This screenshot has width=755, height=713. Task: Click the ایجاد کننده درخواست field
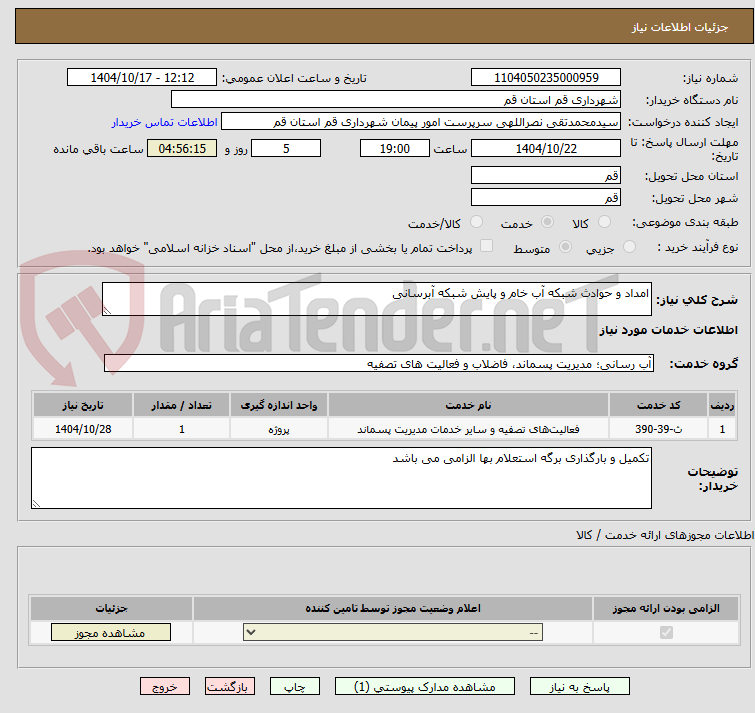(x=421, y=122)
